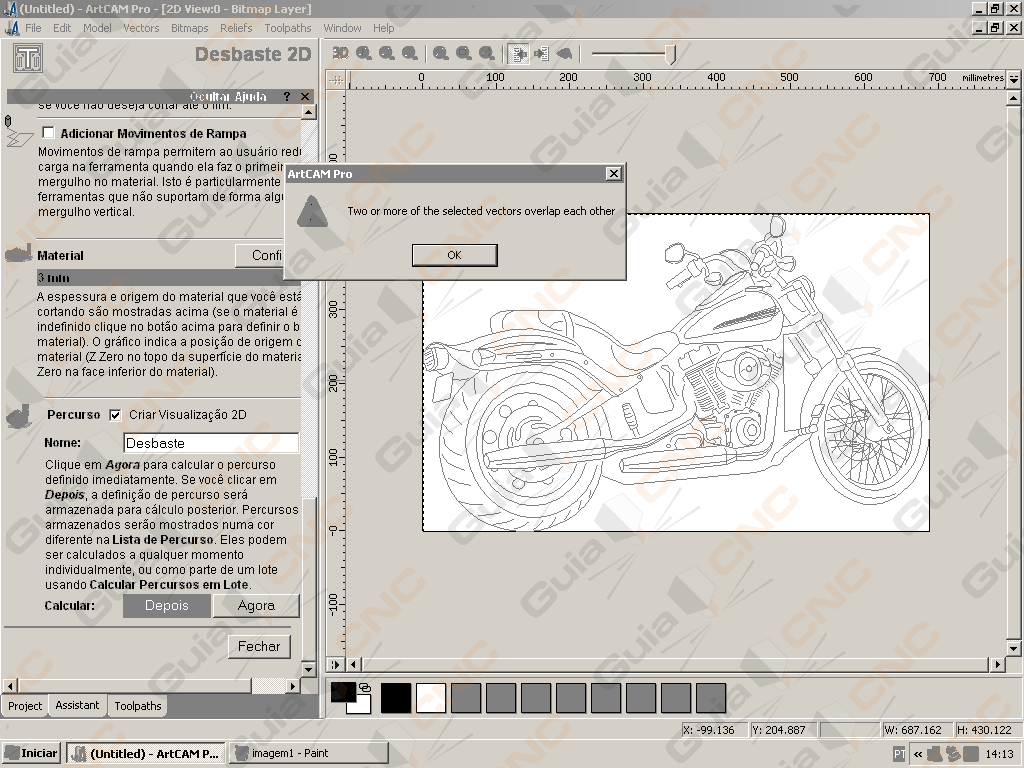Click the greyscale relief preview icon
This screenshot has height=768, width=1024.
(564, 54)
